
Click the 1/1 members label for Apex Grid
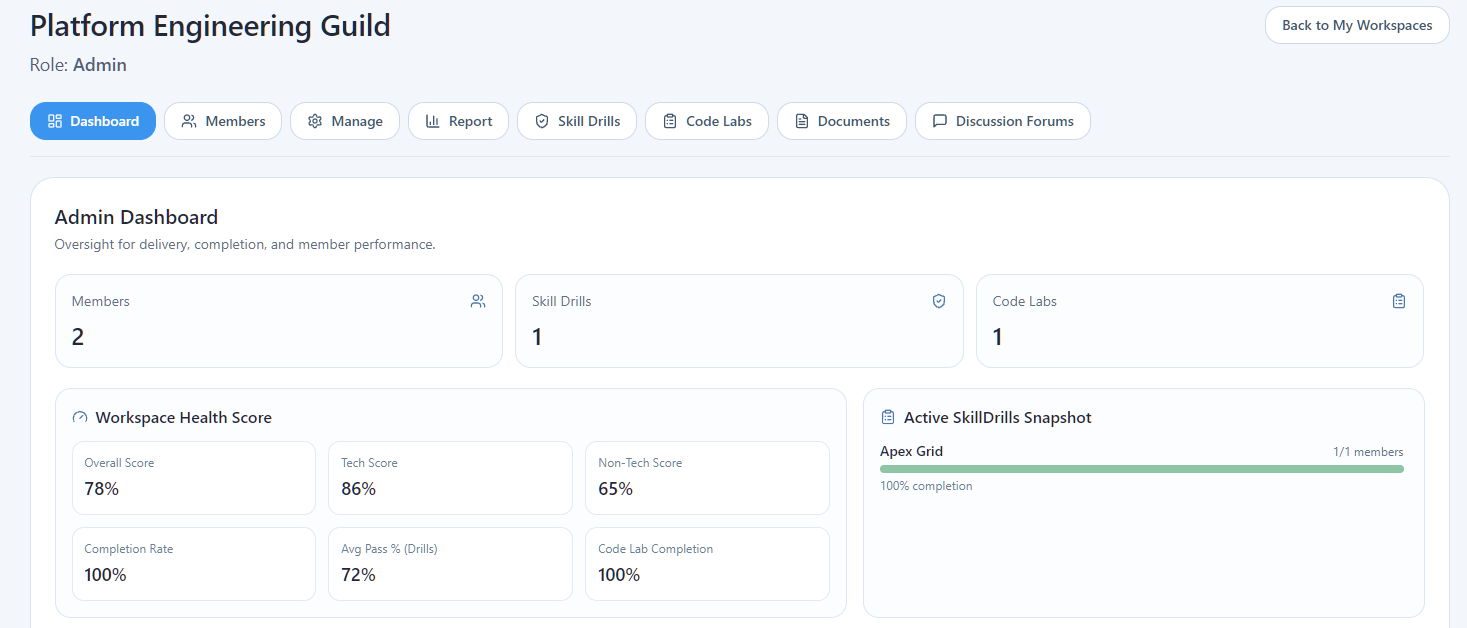click(x=1367, y=451)
